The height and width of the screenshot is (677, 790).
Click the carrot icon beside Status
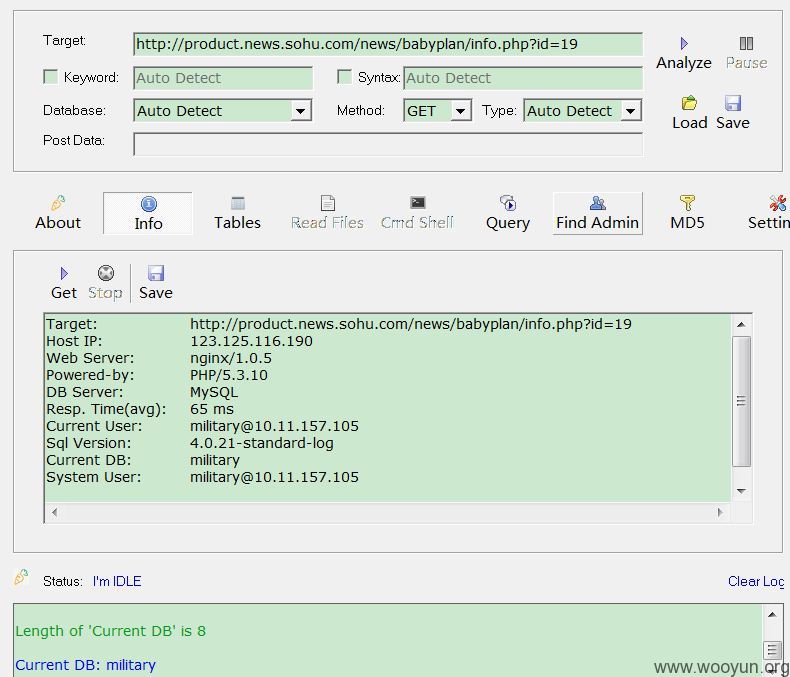[x=21, y=577]
